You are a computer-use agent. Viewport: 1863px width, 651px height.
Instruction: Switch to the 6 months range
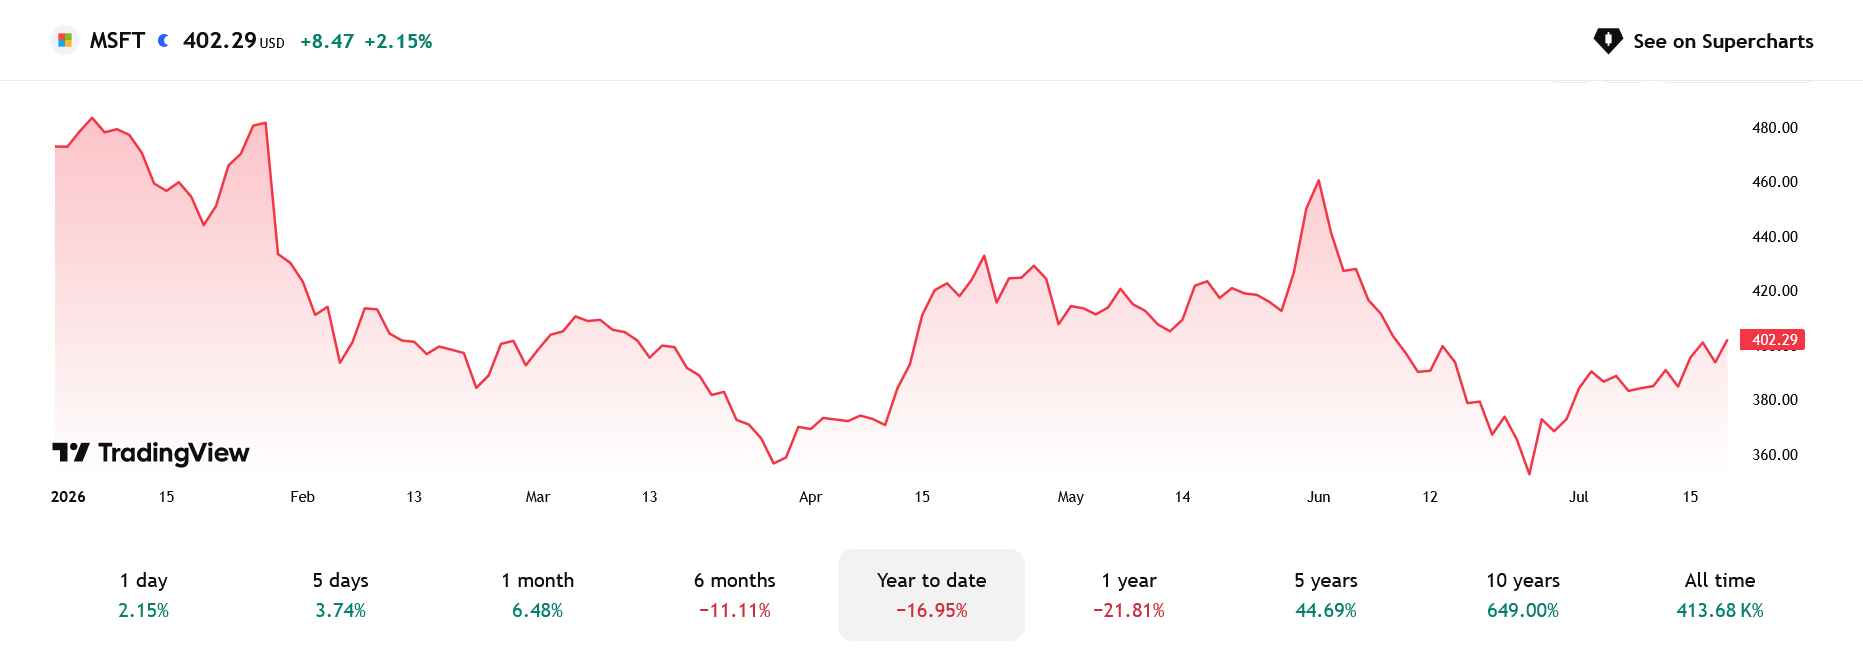point(735,594)
